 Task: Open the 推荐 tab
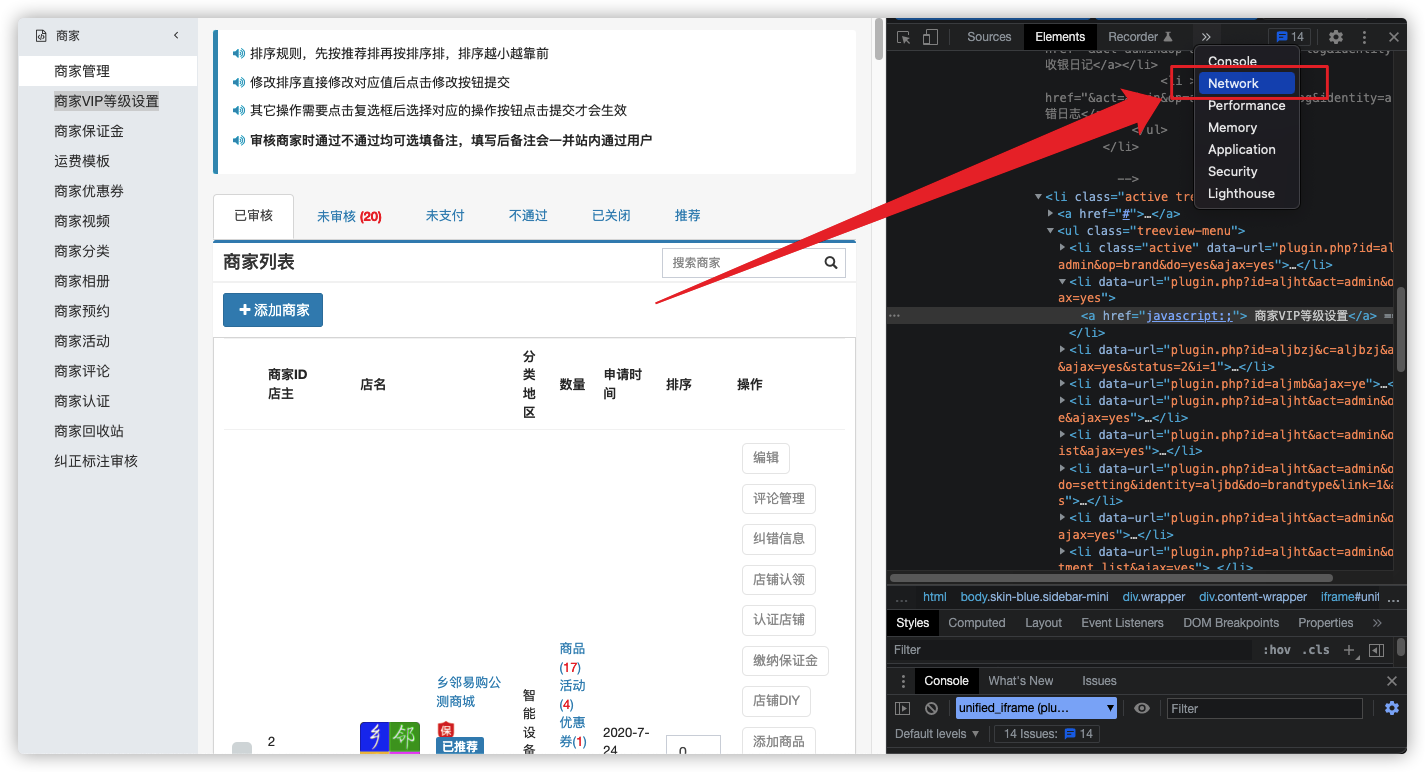click(687, 215)
